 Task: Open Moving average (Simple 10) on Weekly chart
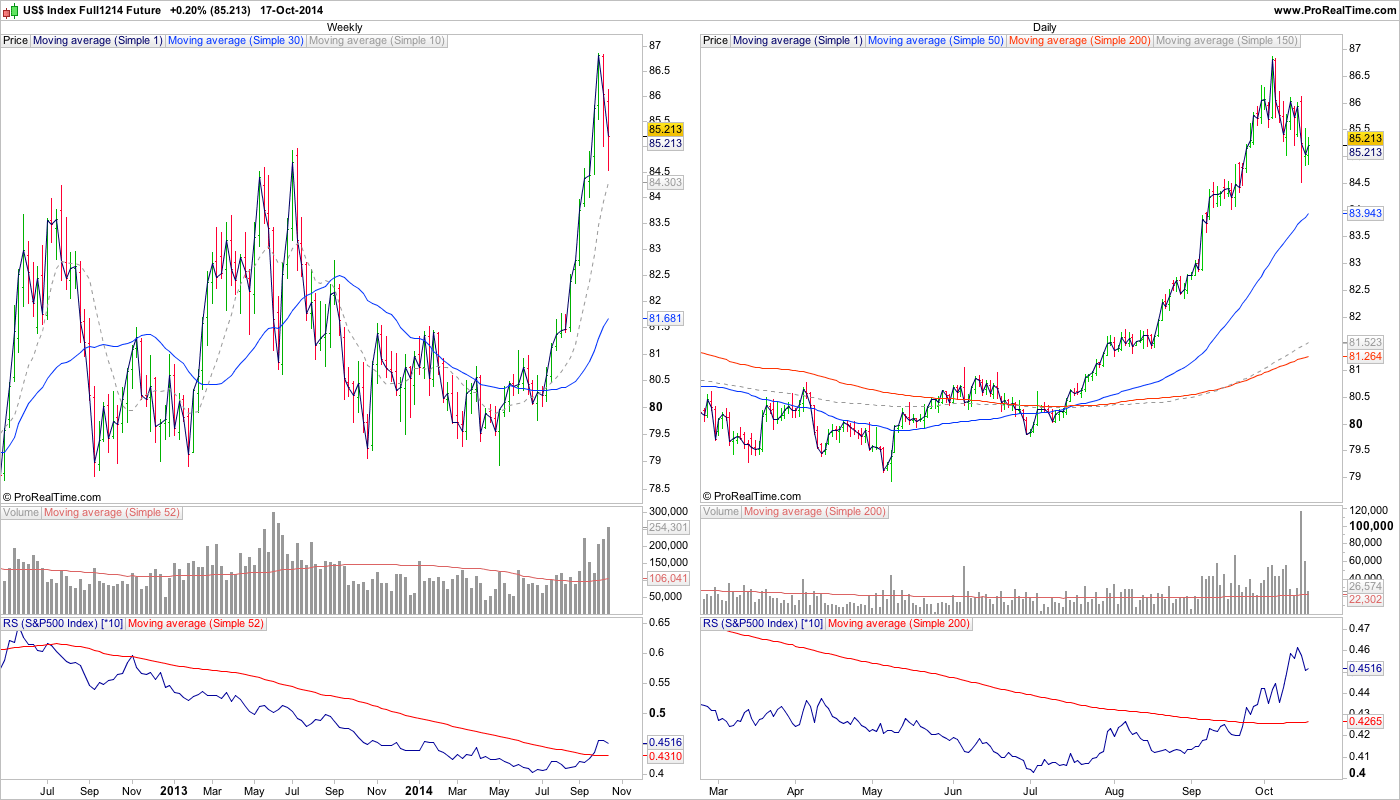[377, 41]
